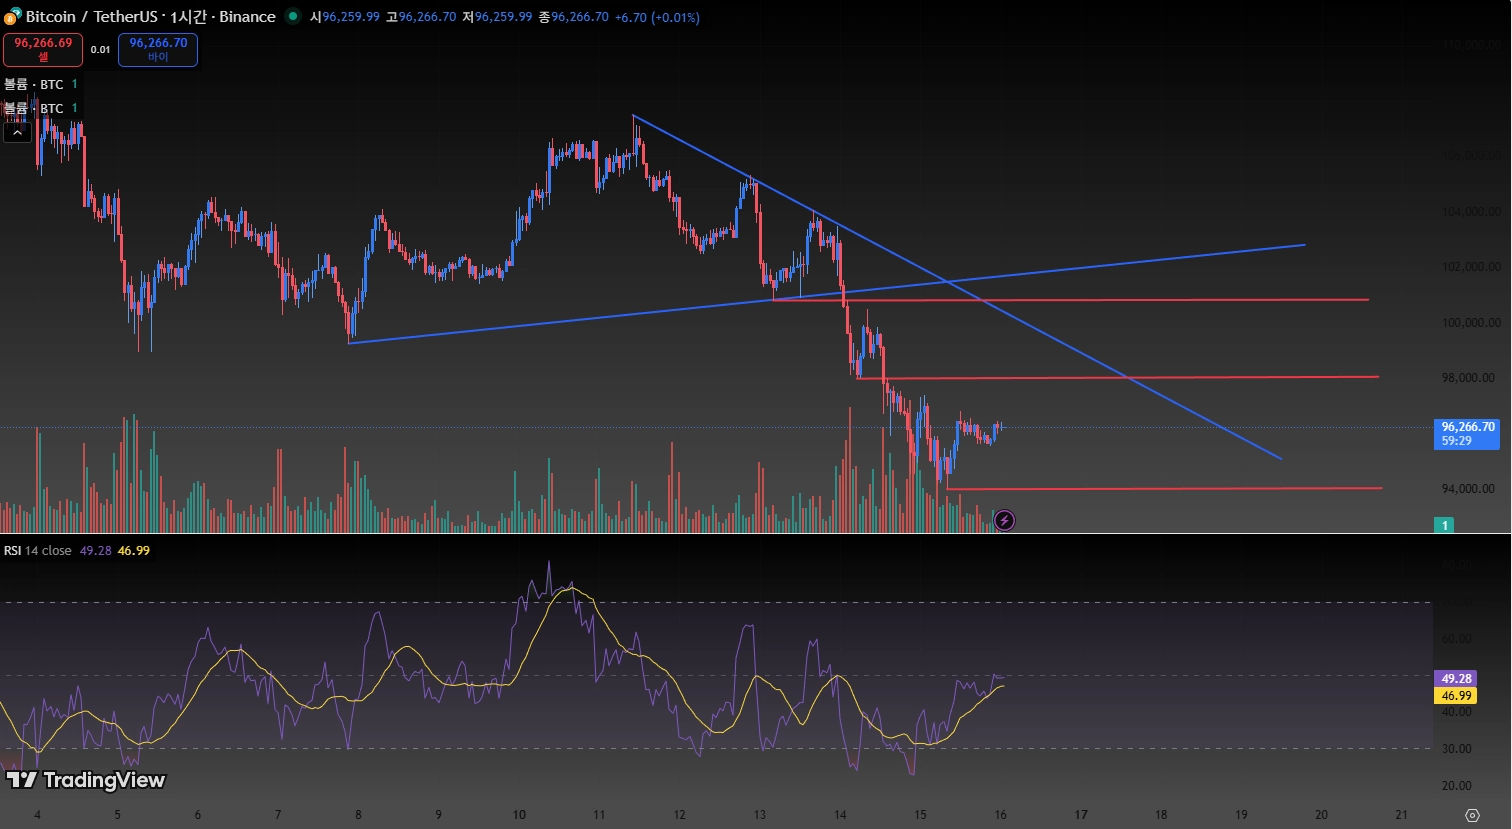Click the 102,000.00 price scale label
This screenshot has height=829, width=1512.
(1471, 267)
